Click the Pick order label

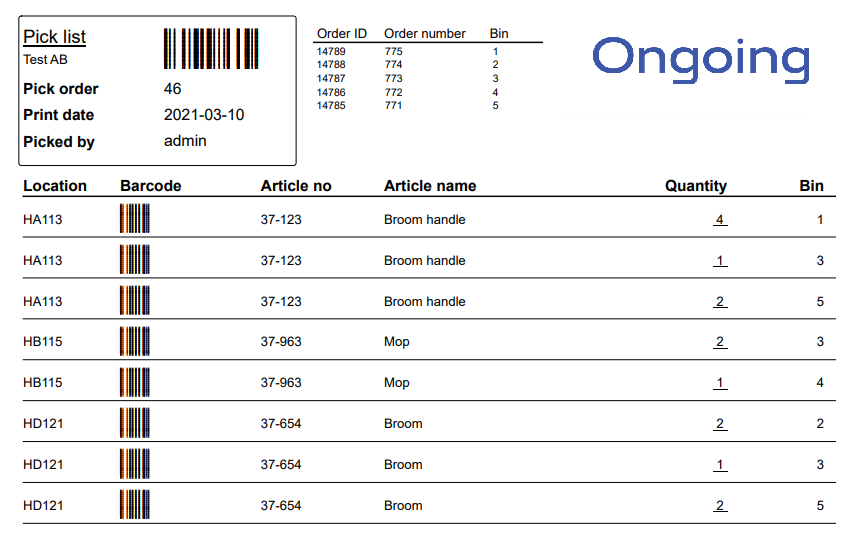pyautogui.click(x=61, y=89)
